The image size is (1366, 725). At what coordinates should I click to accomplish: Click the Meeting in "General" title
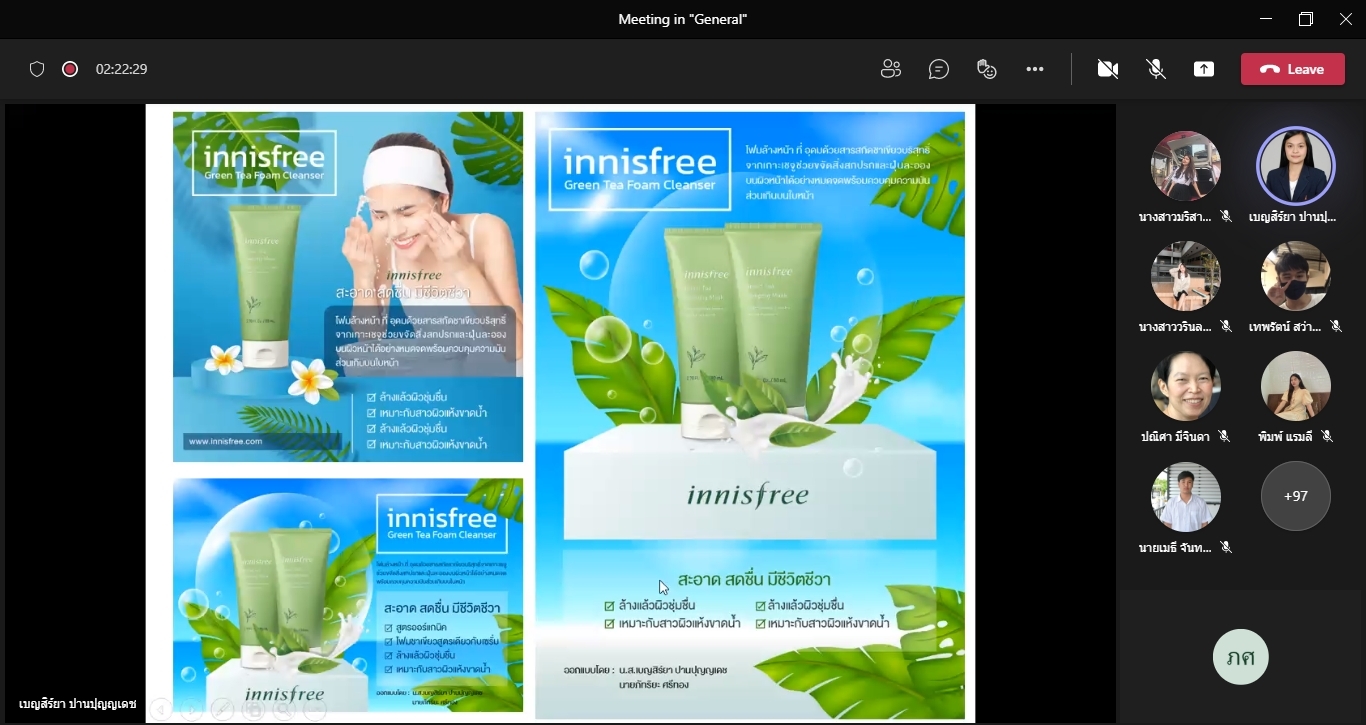pyautogui.click(x=683, y=19)
